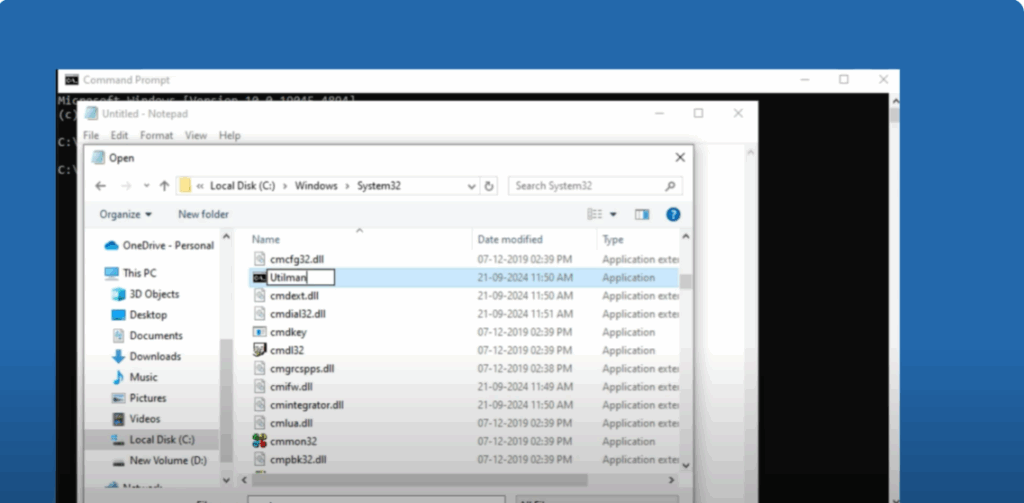Open the Format menu in Notepad
Image resolution: width=1024 pixels, height=503 pixels.
click(x=156, y=135)
